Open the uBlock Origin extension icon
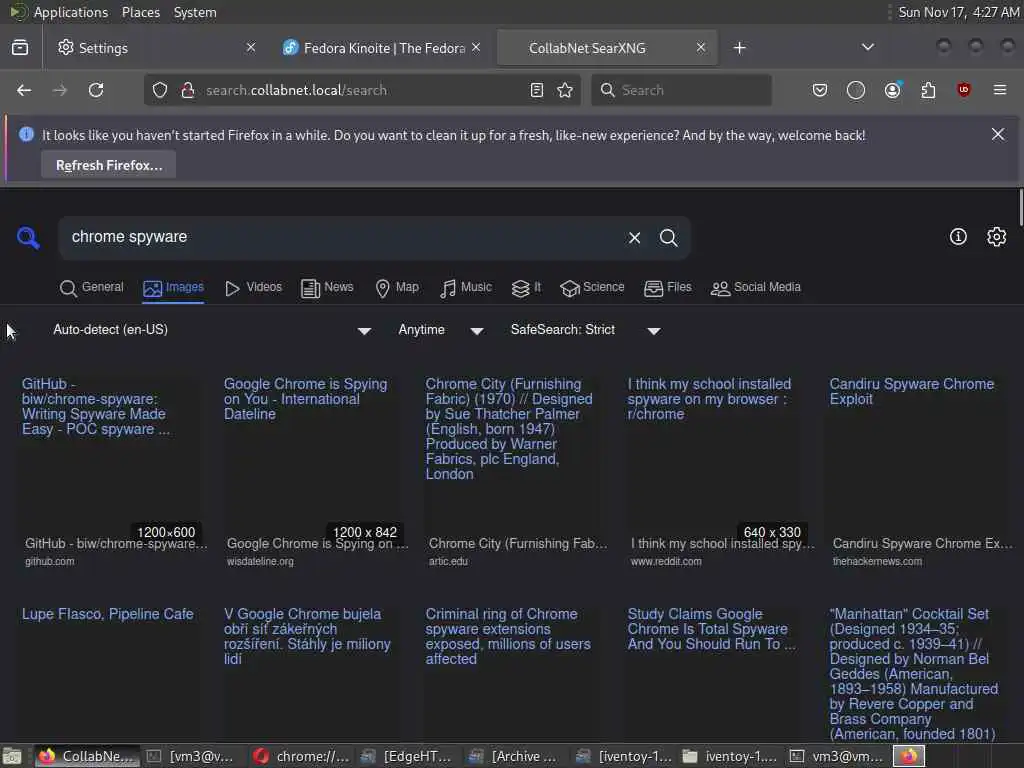This screenshot has width=1024, height=768. pyautogui.click(x=964, y=90)
